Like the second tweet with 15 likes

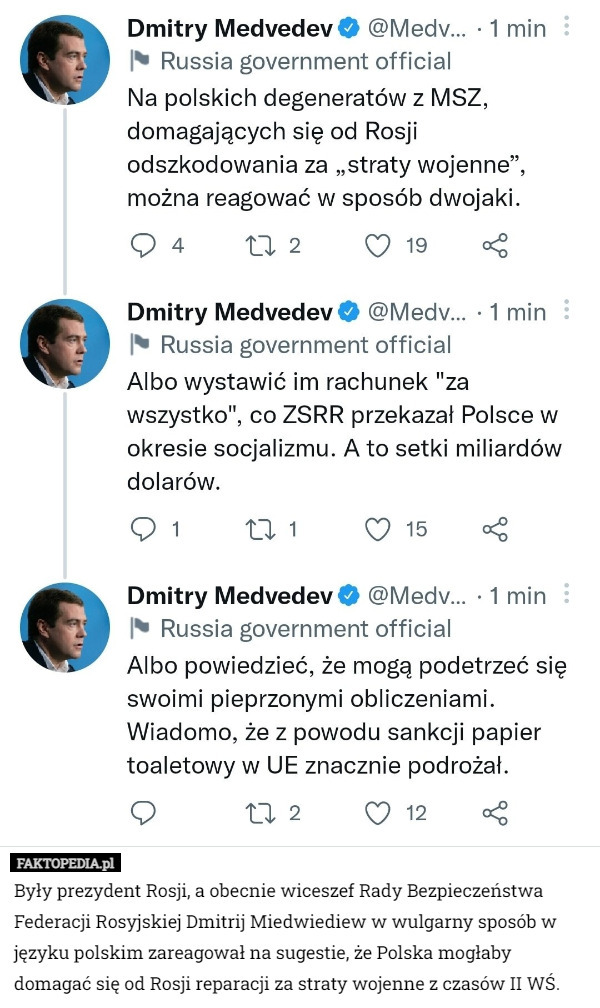coord(377,529)
